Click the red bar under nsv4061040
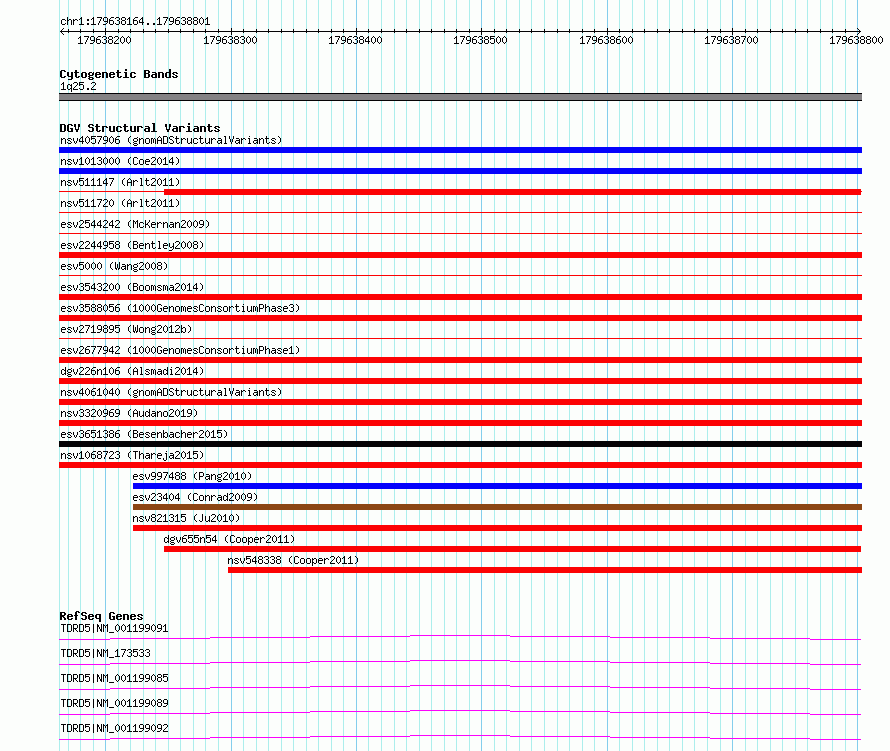 [460, 402]
